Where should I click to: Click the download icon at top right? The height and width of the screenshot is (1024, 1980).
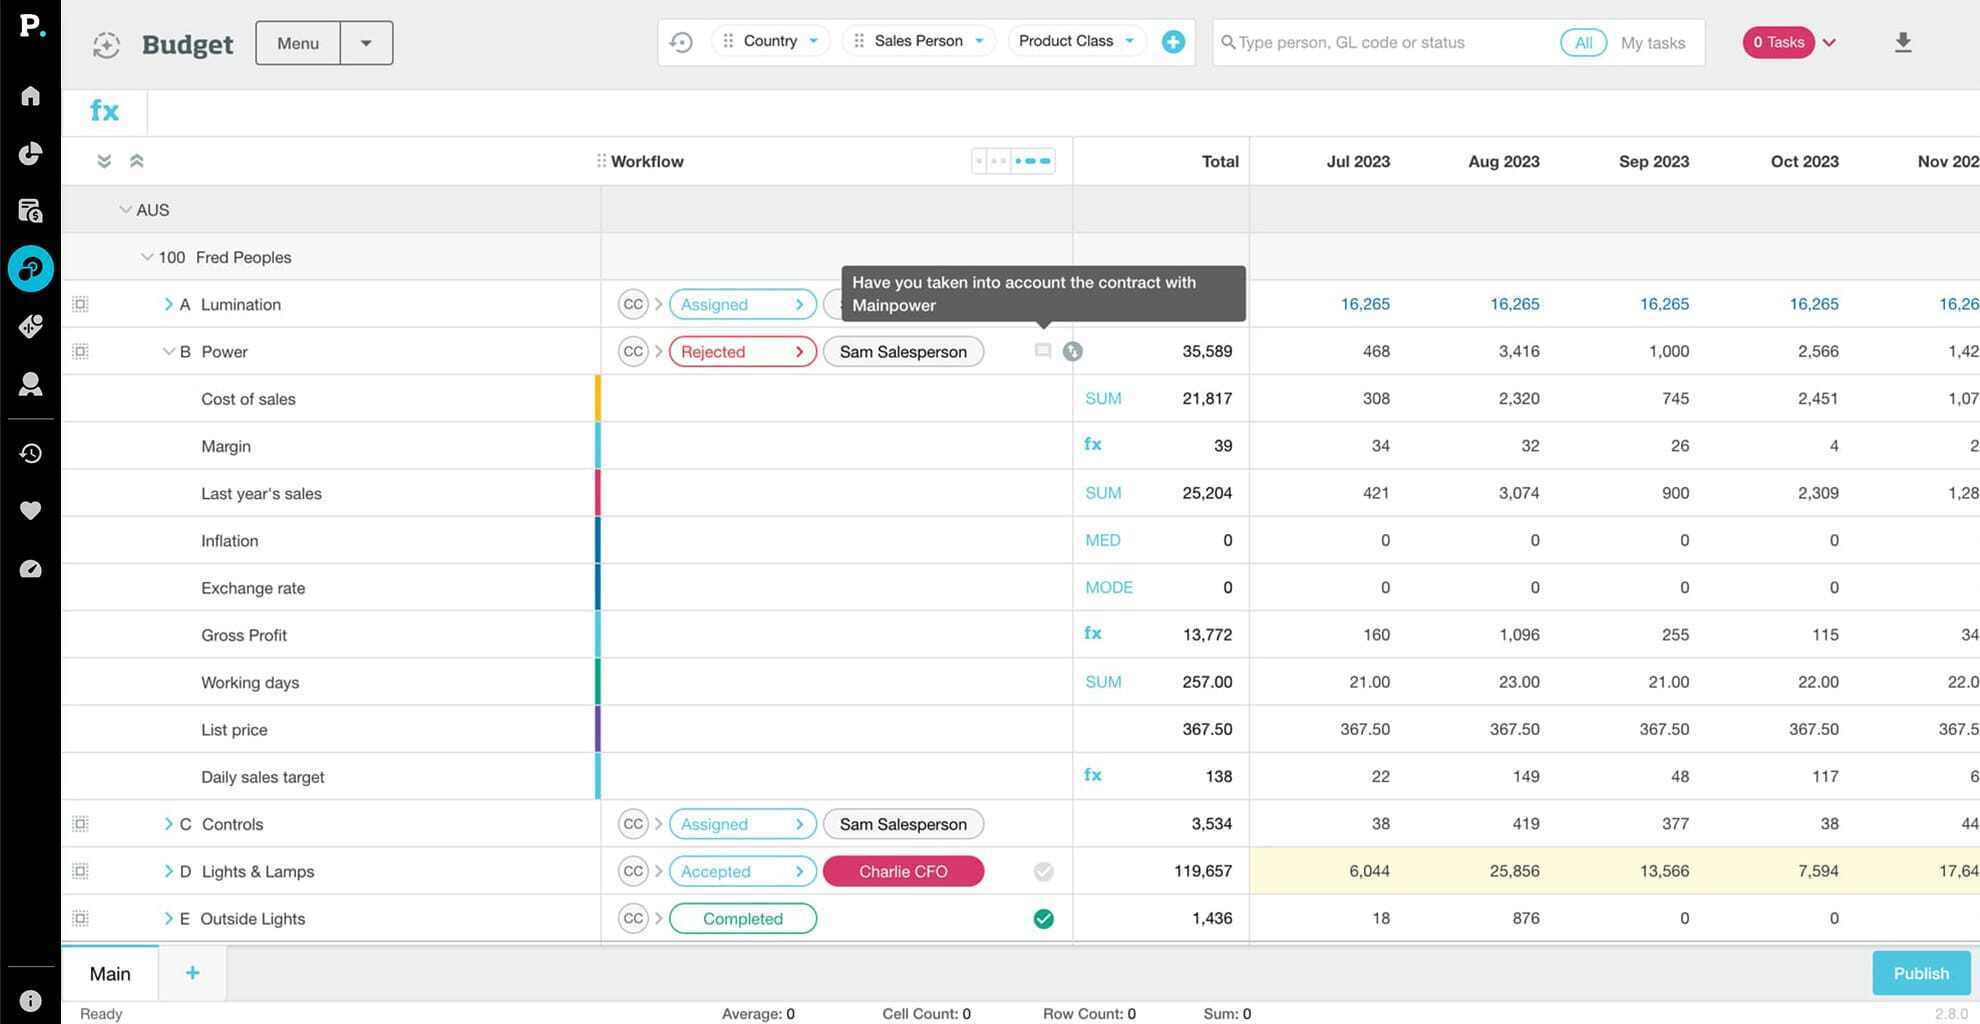tap(1902, 42)
